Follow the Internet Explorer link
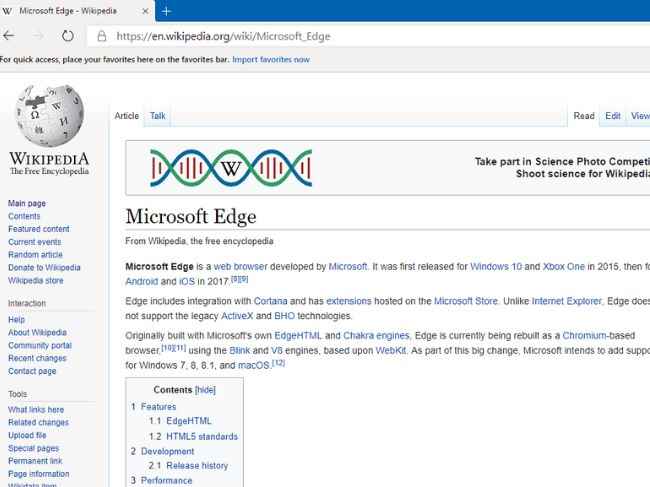Viewport: 650px width, 487px height. [x=566, y=301]
